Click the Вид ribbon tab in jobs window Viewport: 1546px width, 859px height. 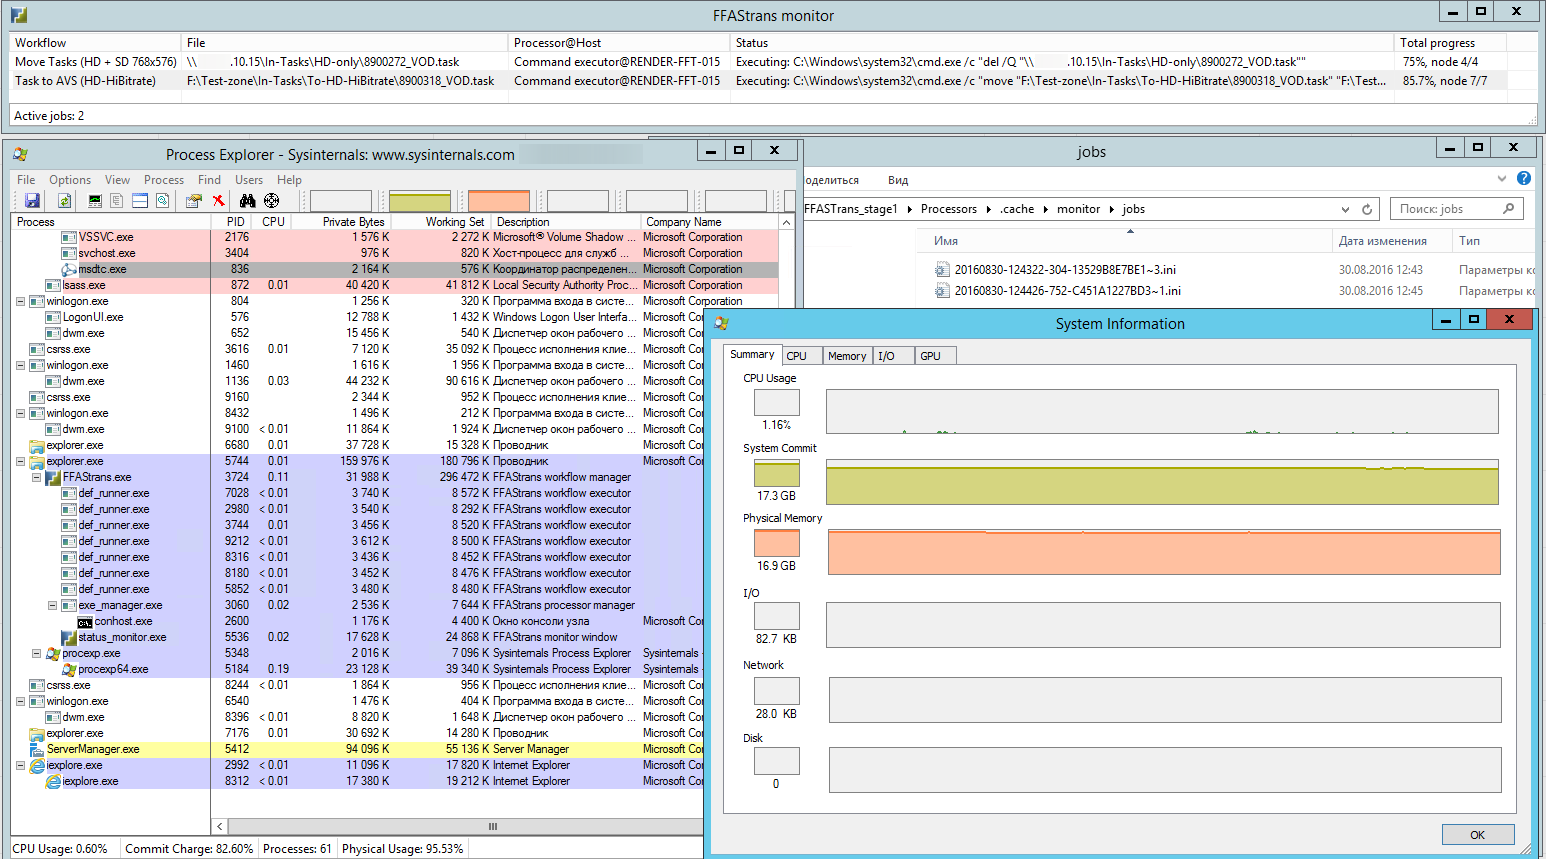pos(898,180)
